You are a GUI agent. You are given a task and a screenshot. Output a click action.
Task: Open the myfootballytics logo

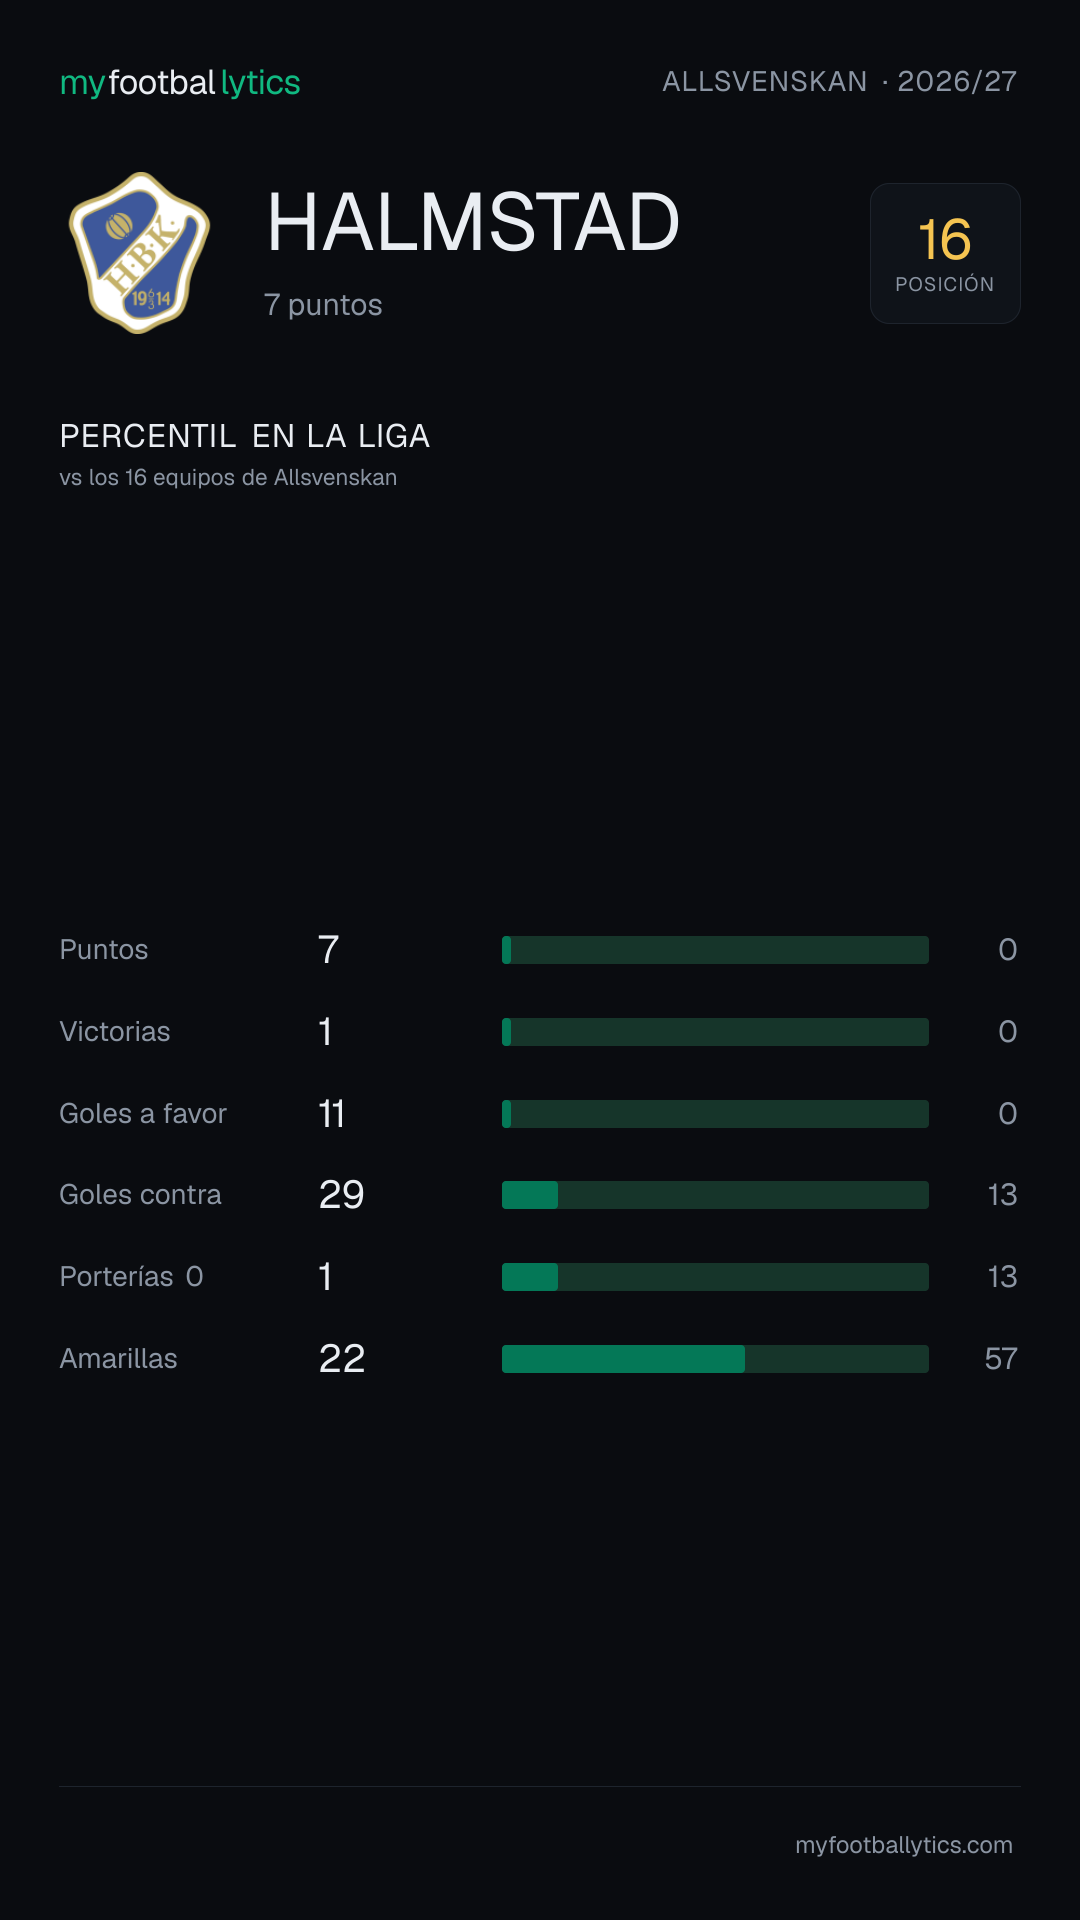pos(180,83)
